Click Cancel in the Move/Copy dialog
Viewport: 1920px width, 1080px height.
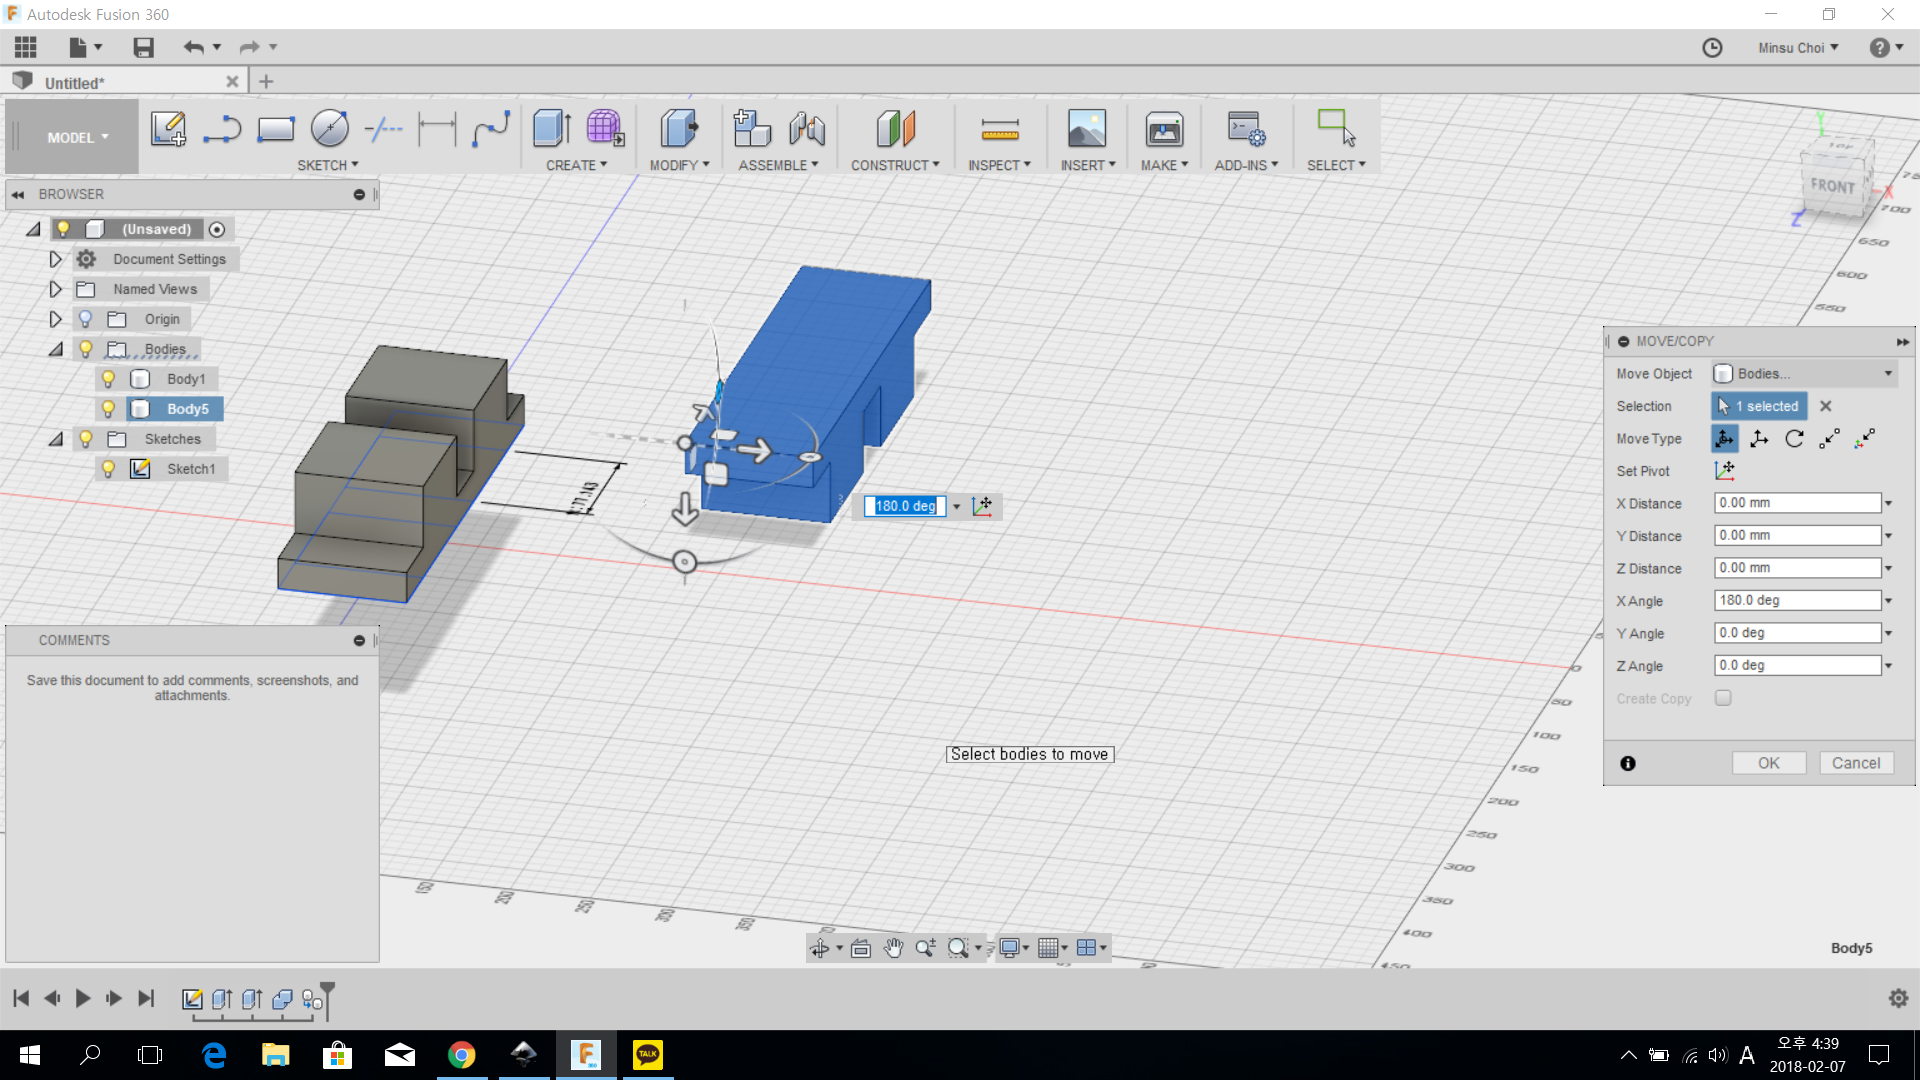[x=1856, y=763]
